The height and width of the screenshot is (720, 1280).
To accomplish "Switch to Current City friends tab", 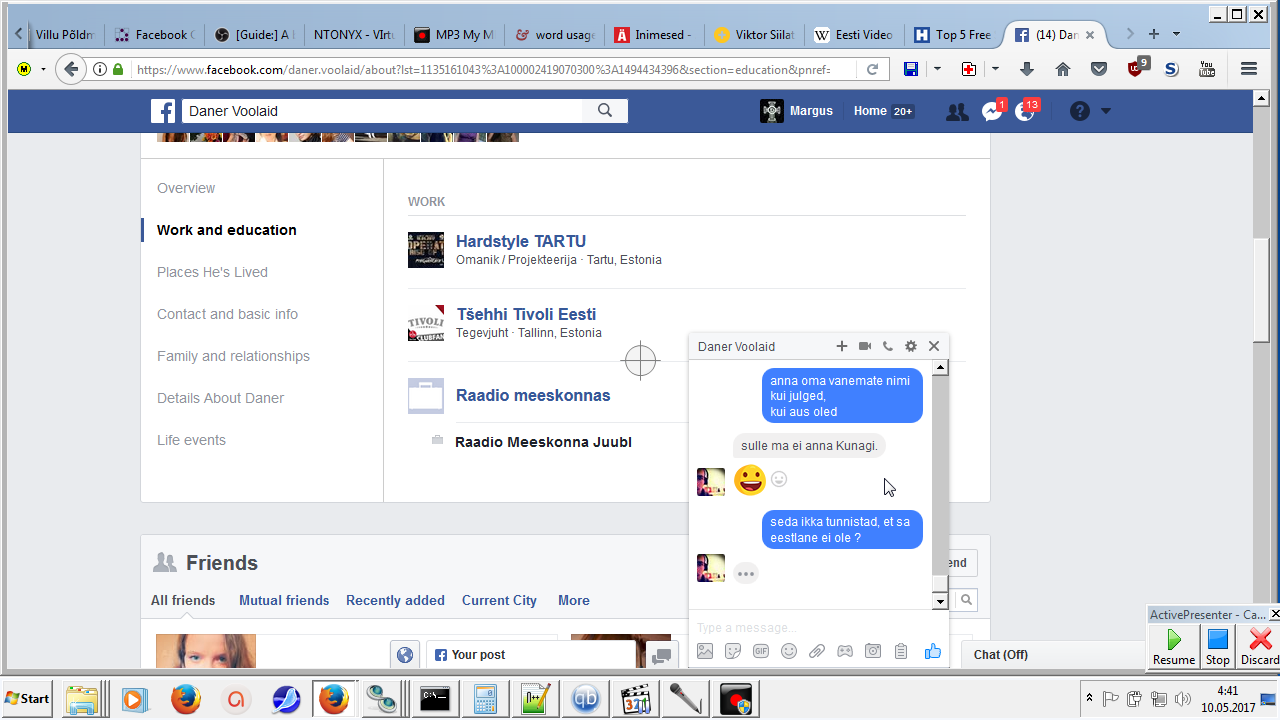I will [x=499, y=600].
